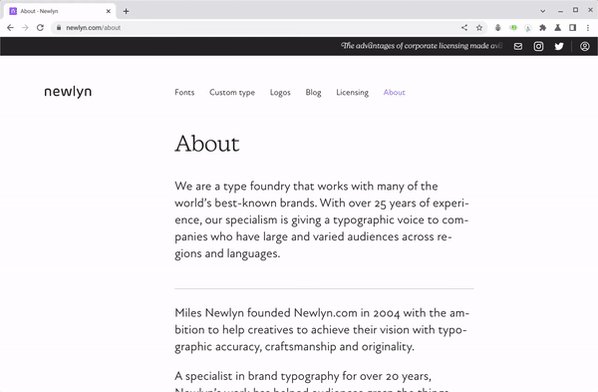Reload the newlyn.com page
Image resolution: width=598 pixels, height=392 pixels.
(40, 27)
